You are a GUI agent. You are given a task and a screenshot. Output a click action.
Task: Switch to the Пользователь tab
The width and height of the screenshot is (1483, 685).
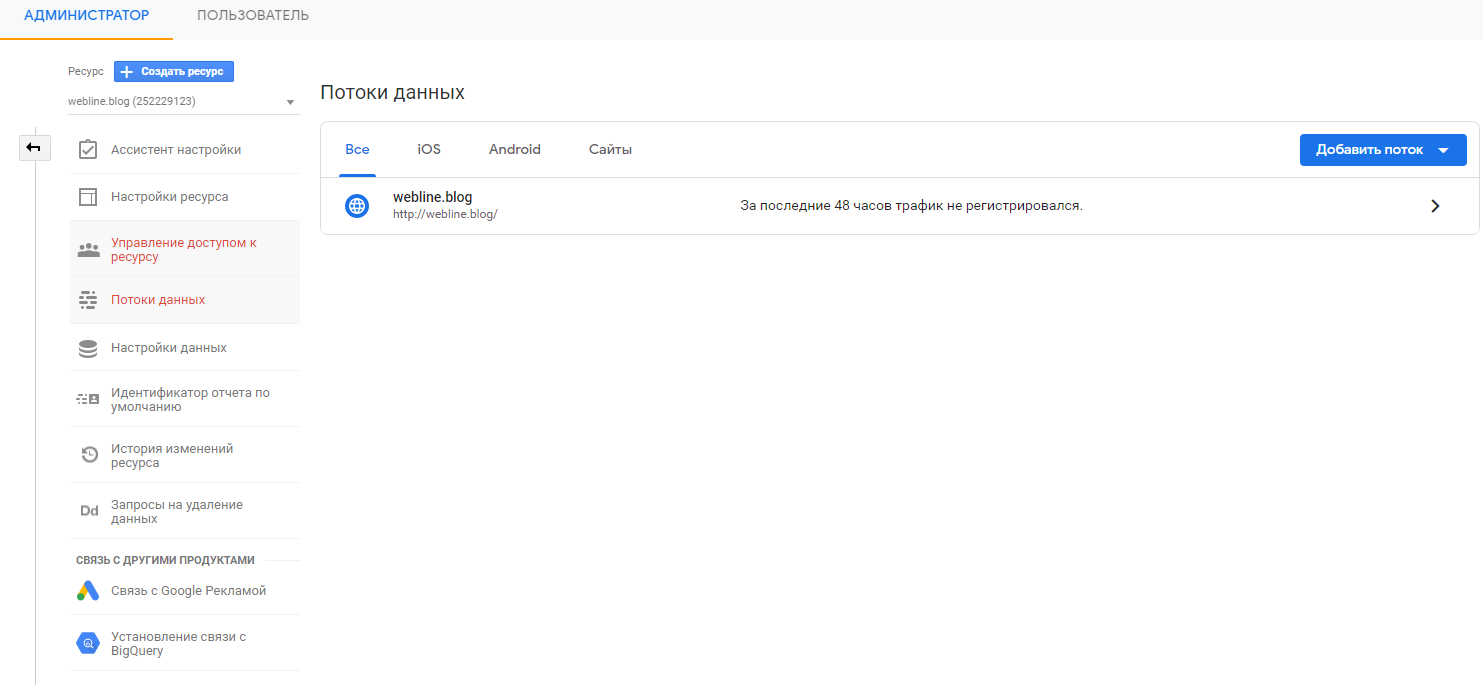(x=253, y=16)
